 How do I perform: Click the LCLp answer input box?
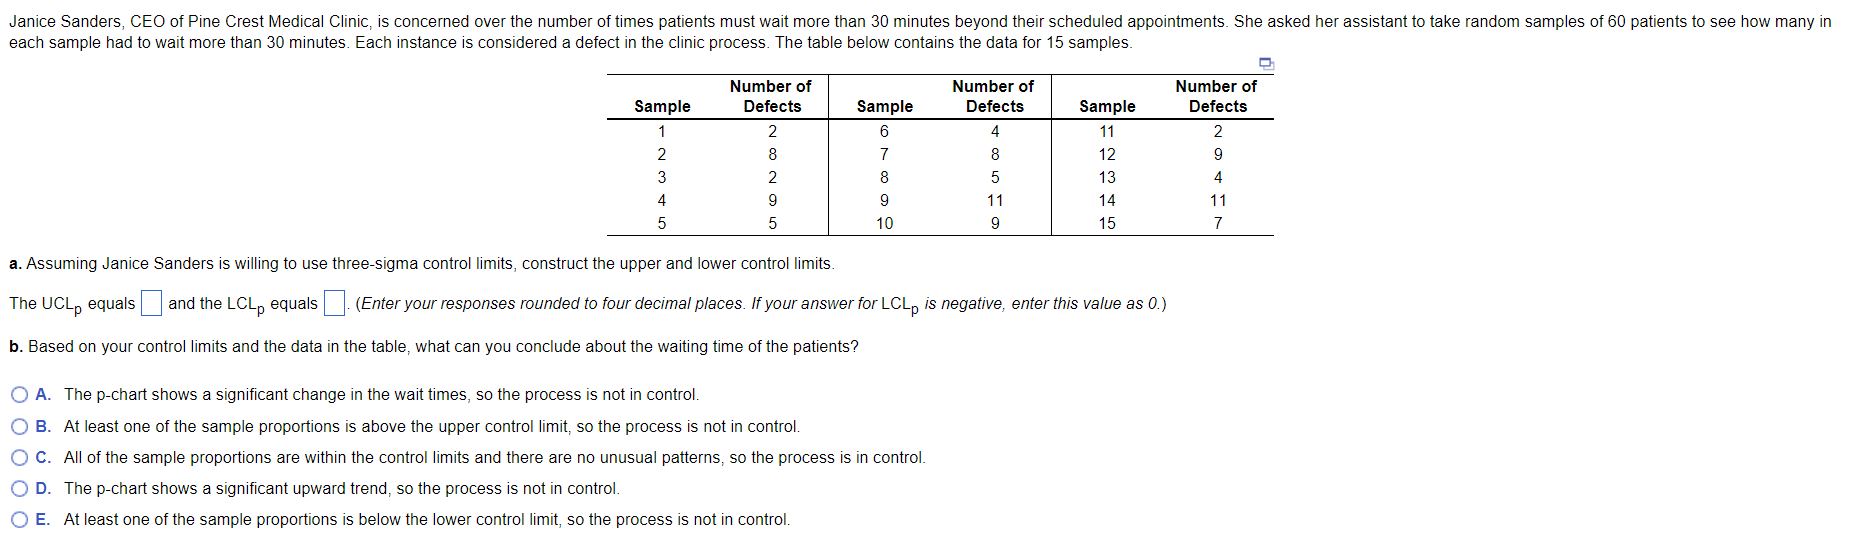(334, 303)
